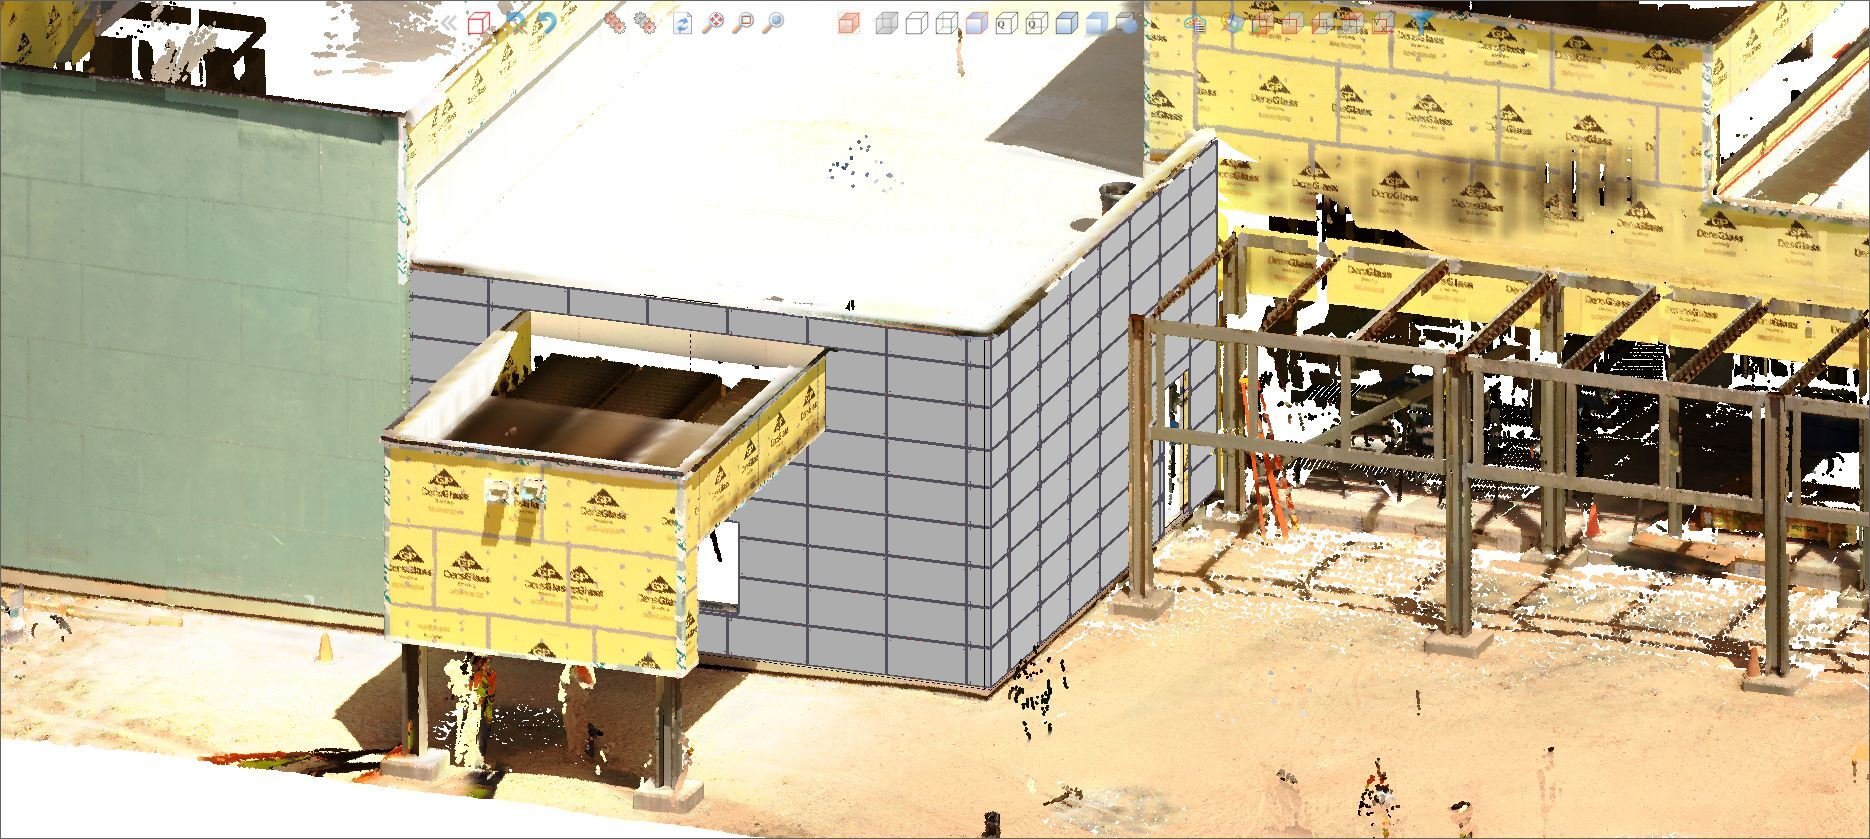This screenshot has width=1870, height=839.
Task: Click the gray and red gears icon
Action: click(x=646, y=23)
